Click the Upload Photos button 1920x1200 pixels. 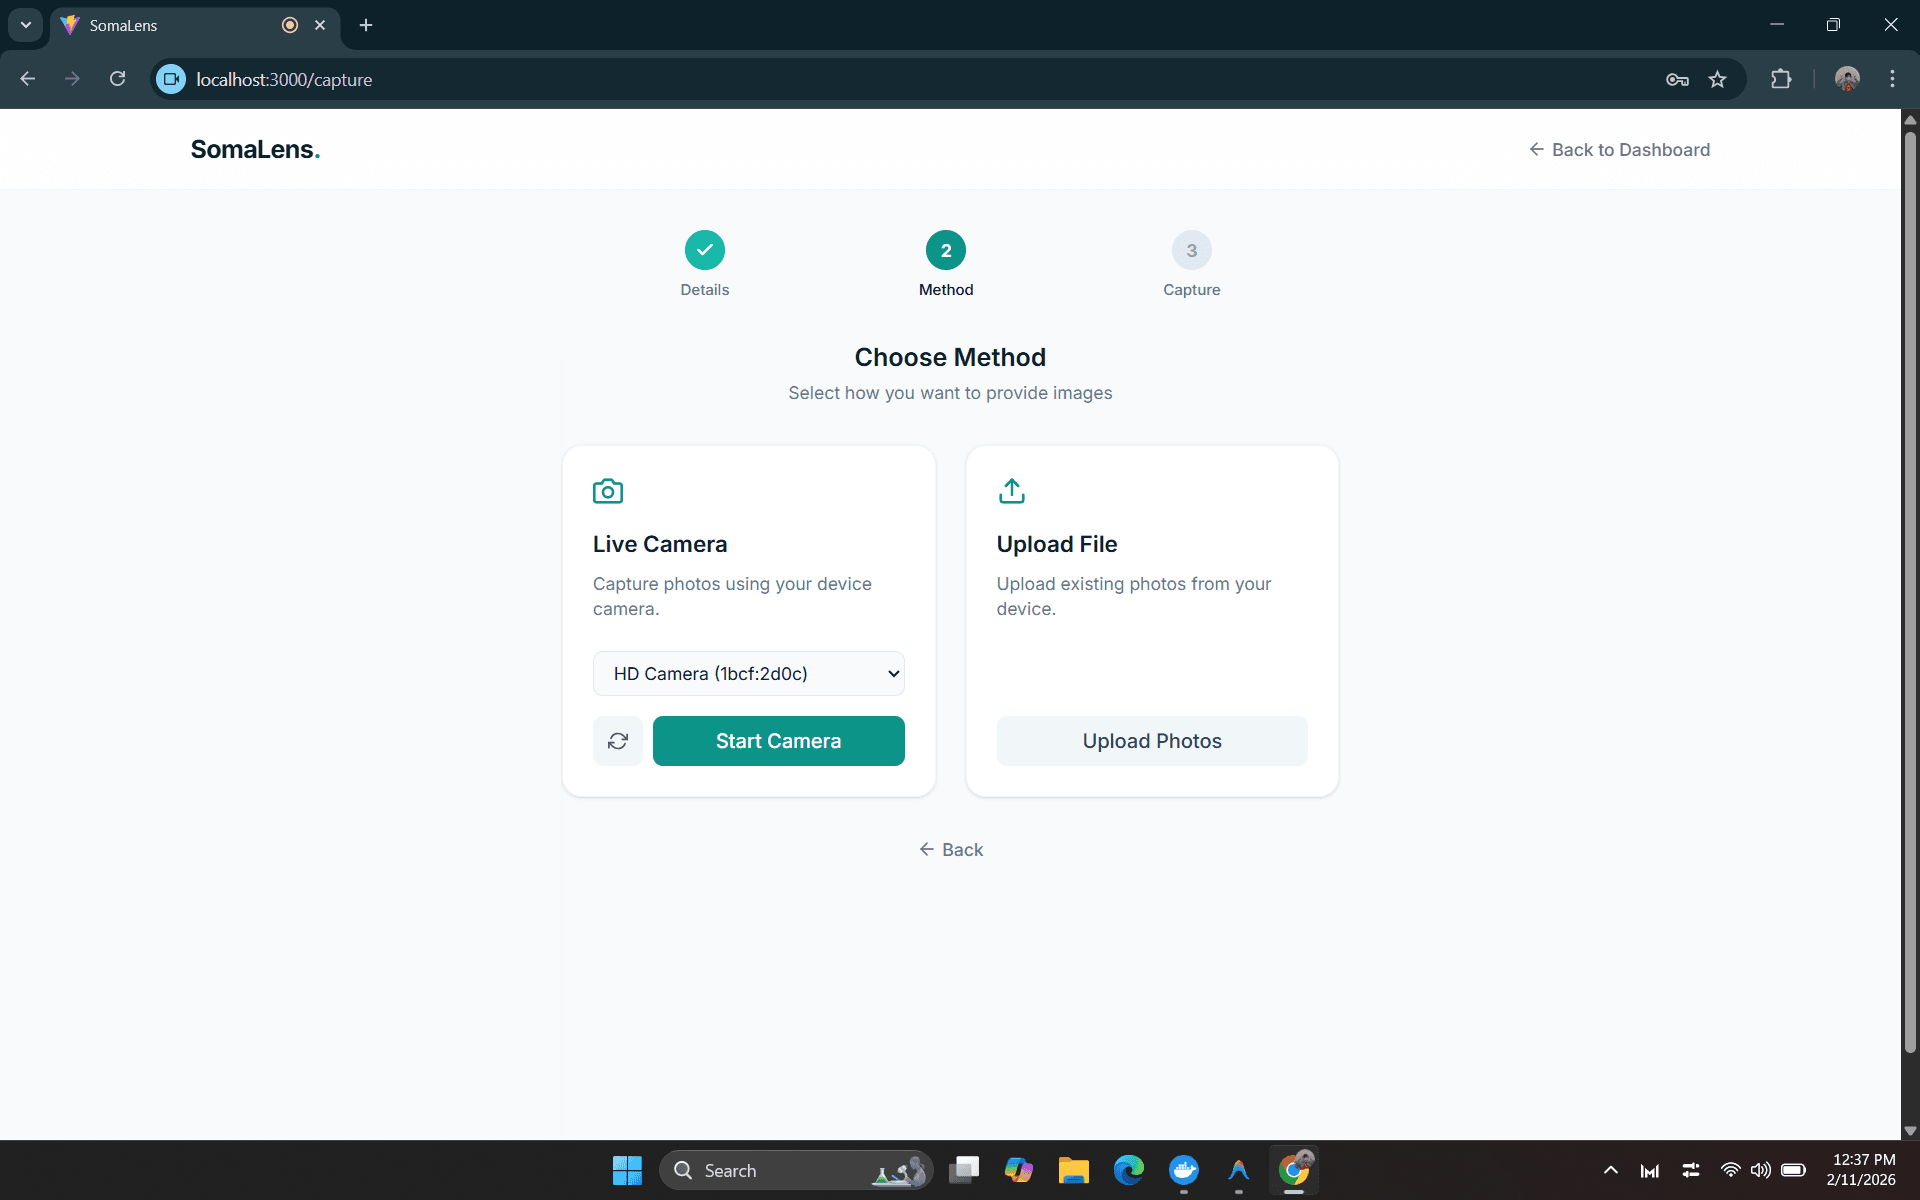point(1152,741)
